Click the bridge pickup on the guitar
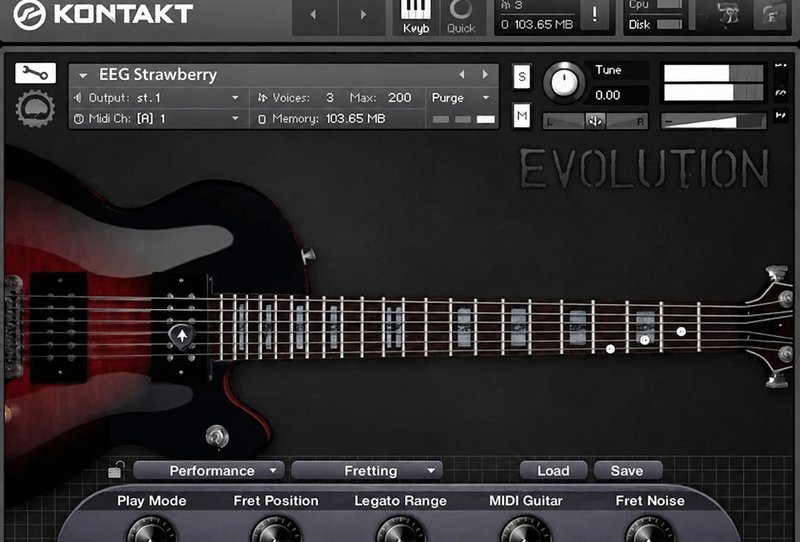 (x=59, y=328)
